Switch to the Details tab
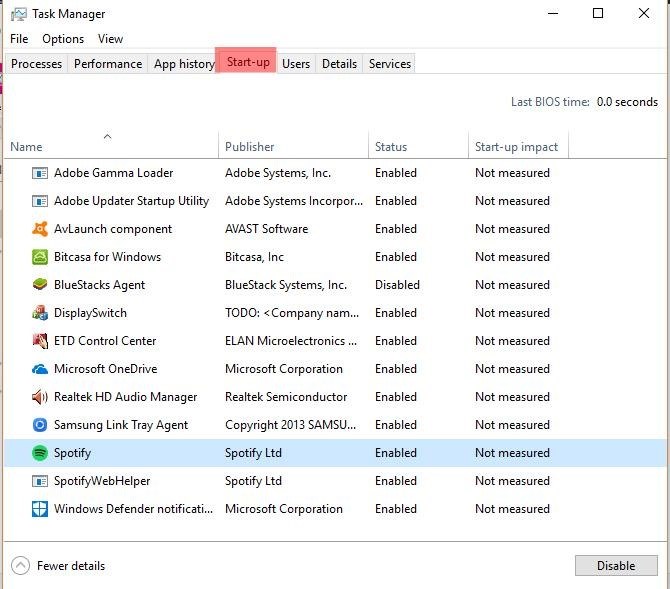 point(339,64)
